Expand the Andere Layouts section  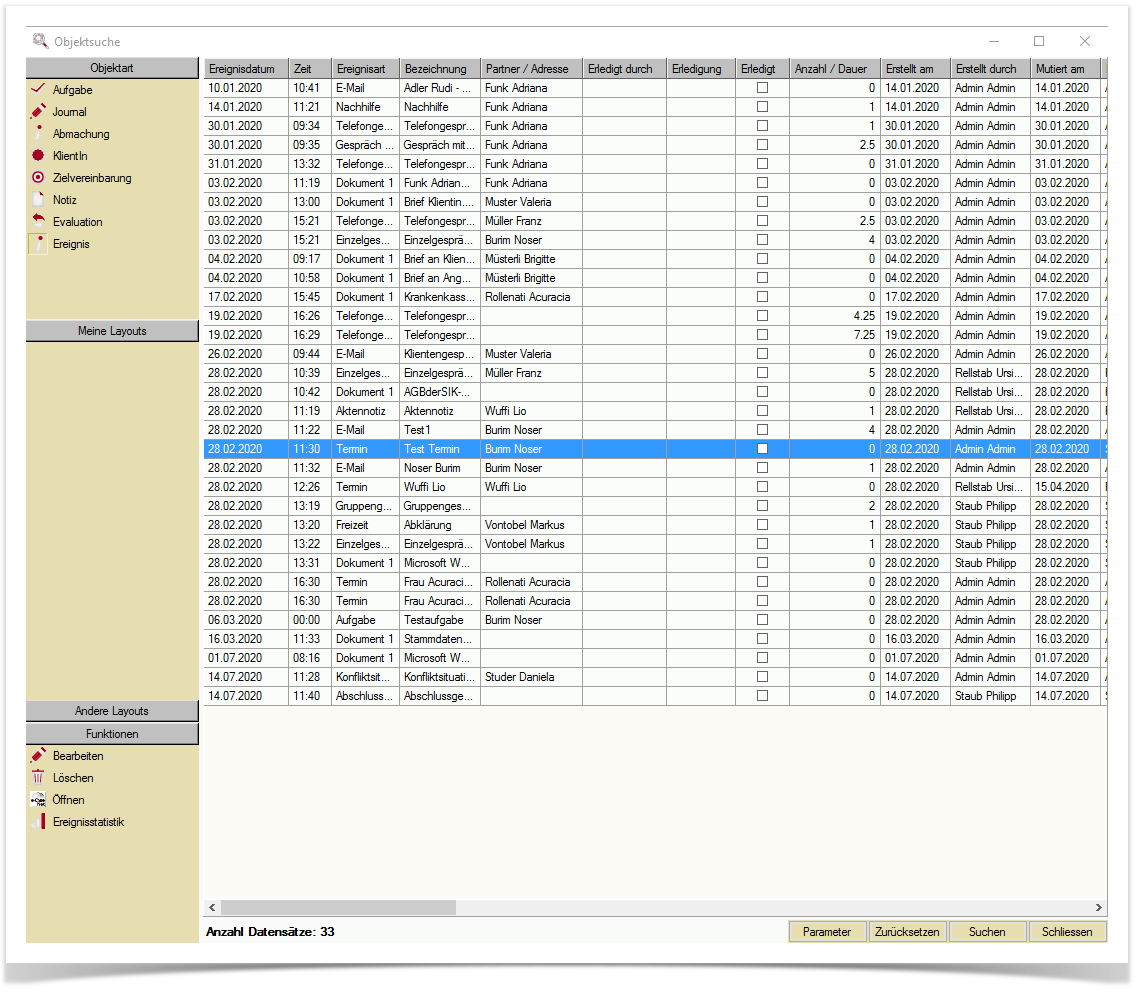(x=112, y=711)
